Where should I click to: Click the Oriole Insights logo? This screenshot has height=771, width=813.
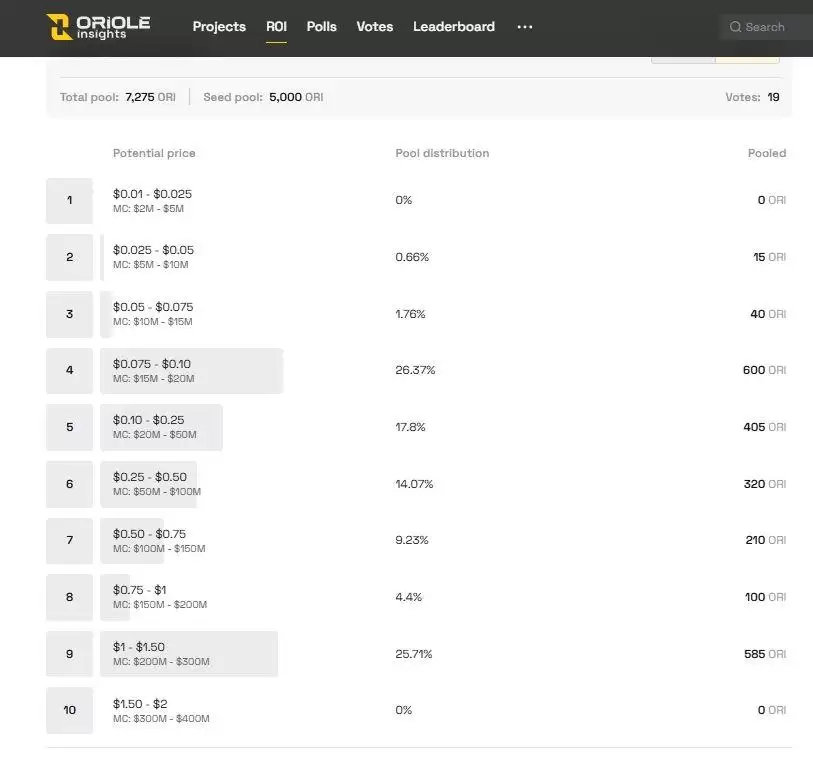point(98,27)
